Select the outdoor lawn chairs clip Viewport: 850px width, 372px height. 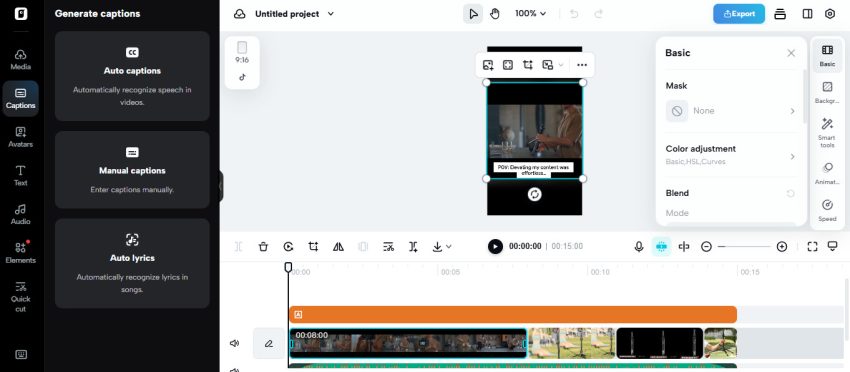[572, 343]
